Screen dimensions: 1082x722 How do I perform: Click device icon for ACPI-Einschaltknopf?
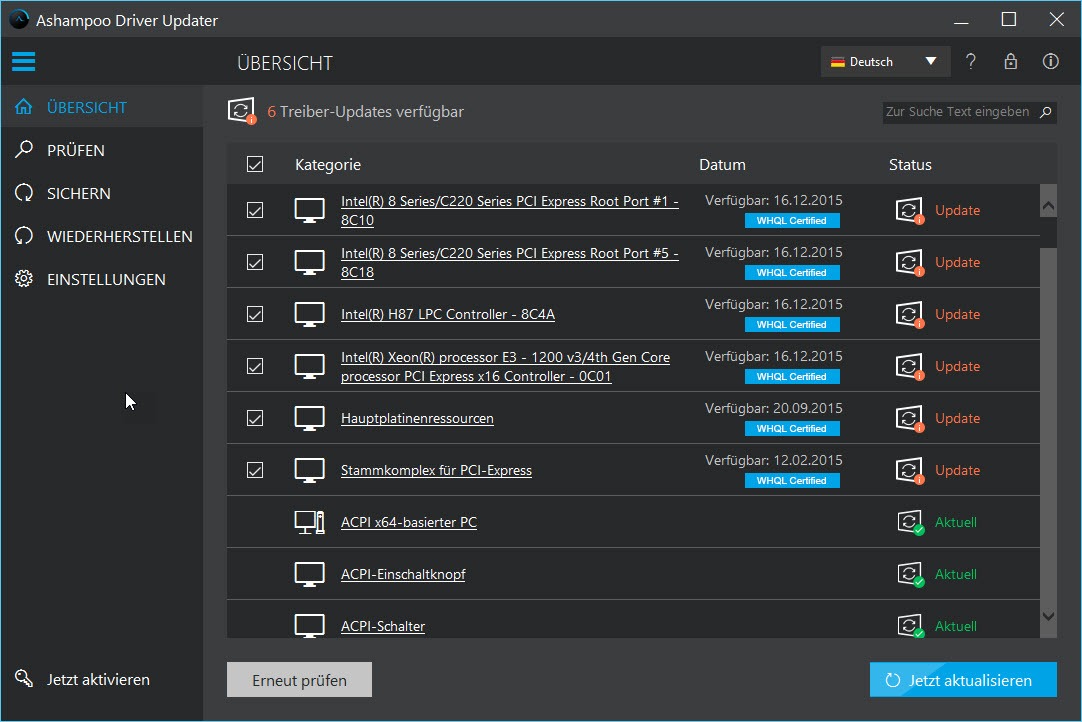tap(310, 574)
